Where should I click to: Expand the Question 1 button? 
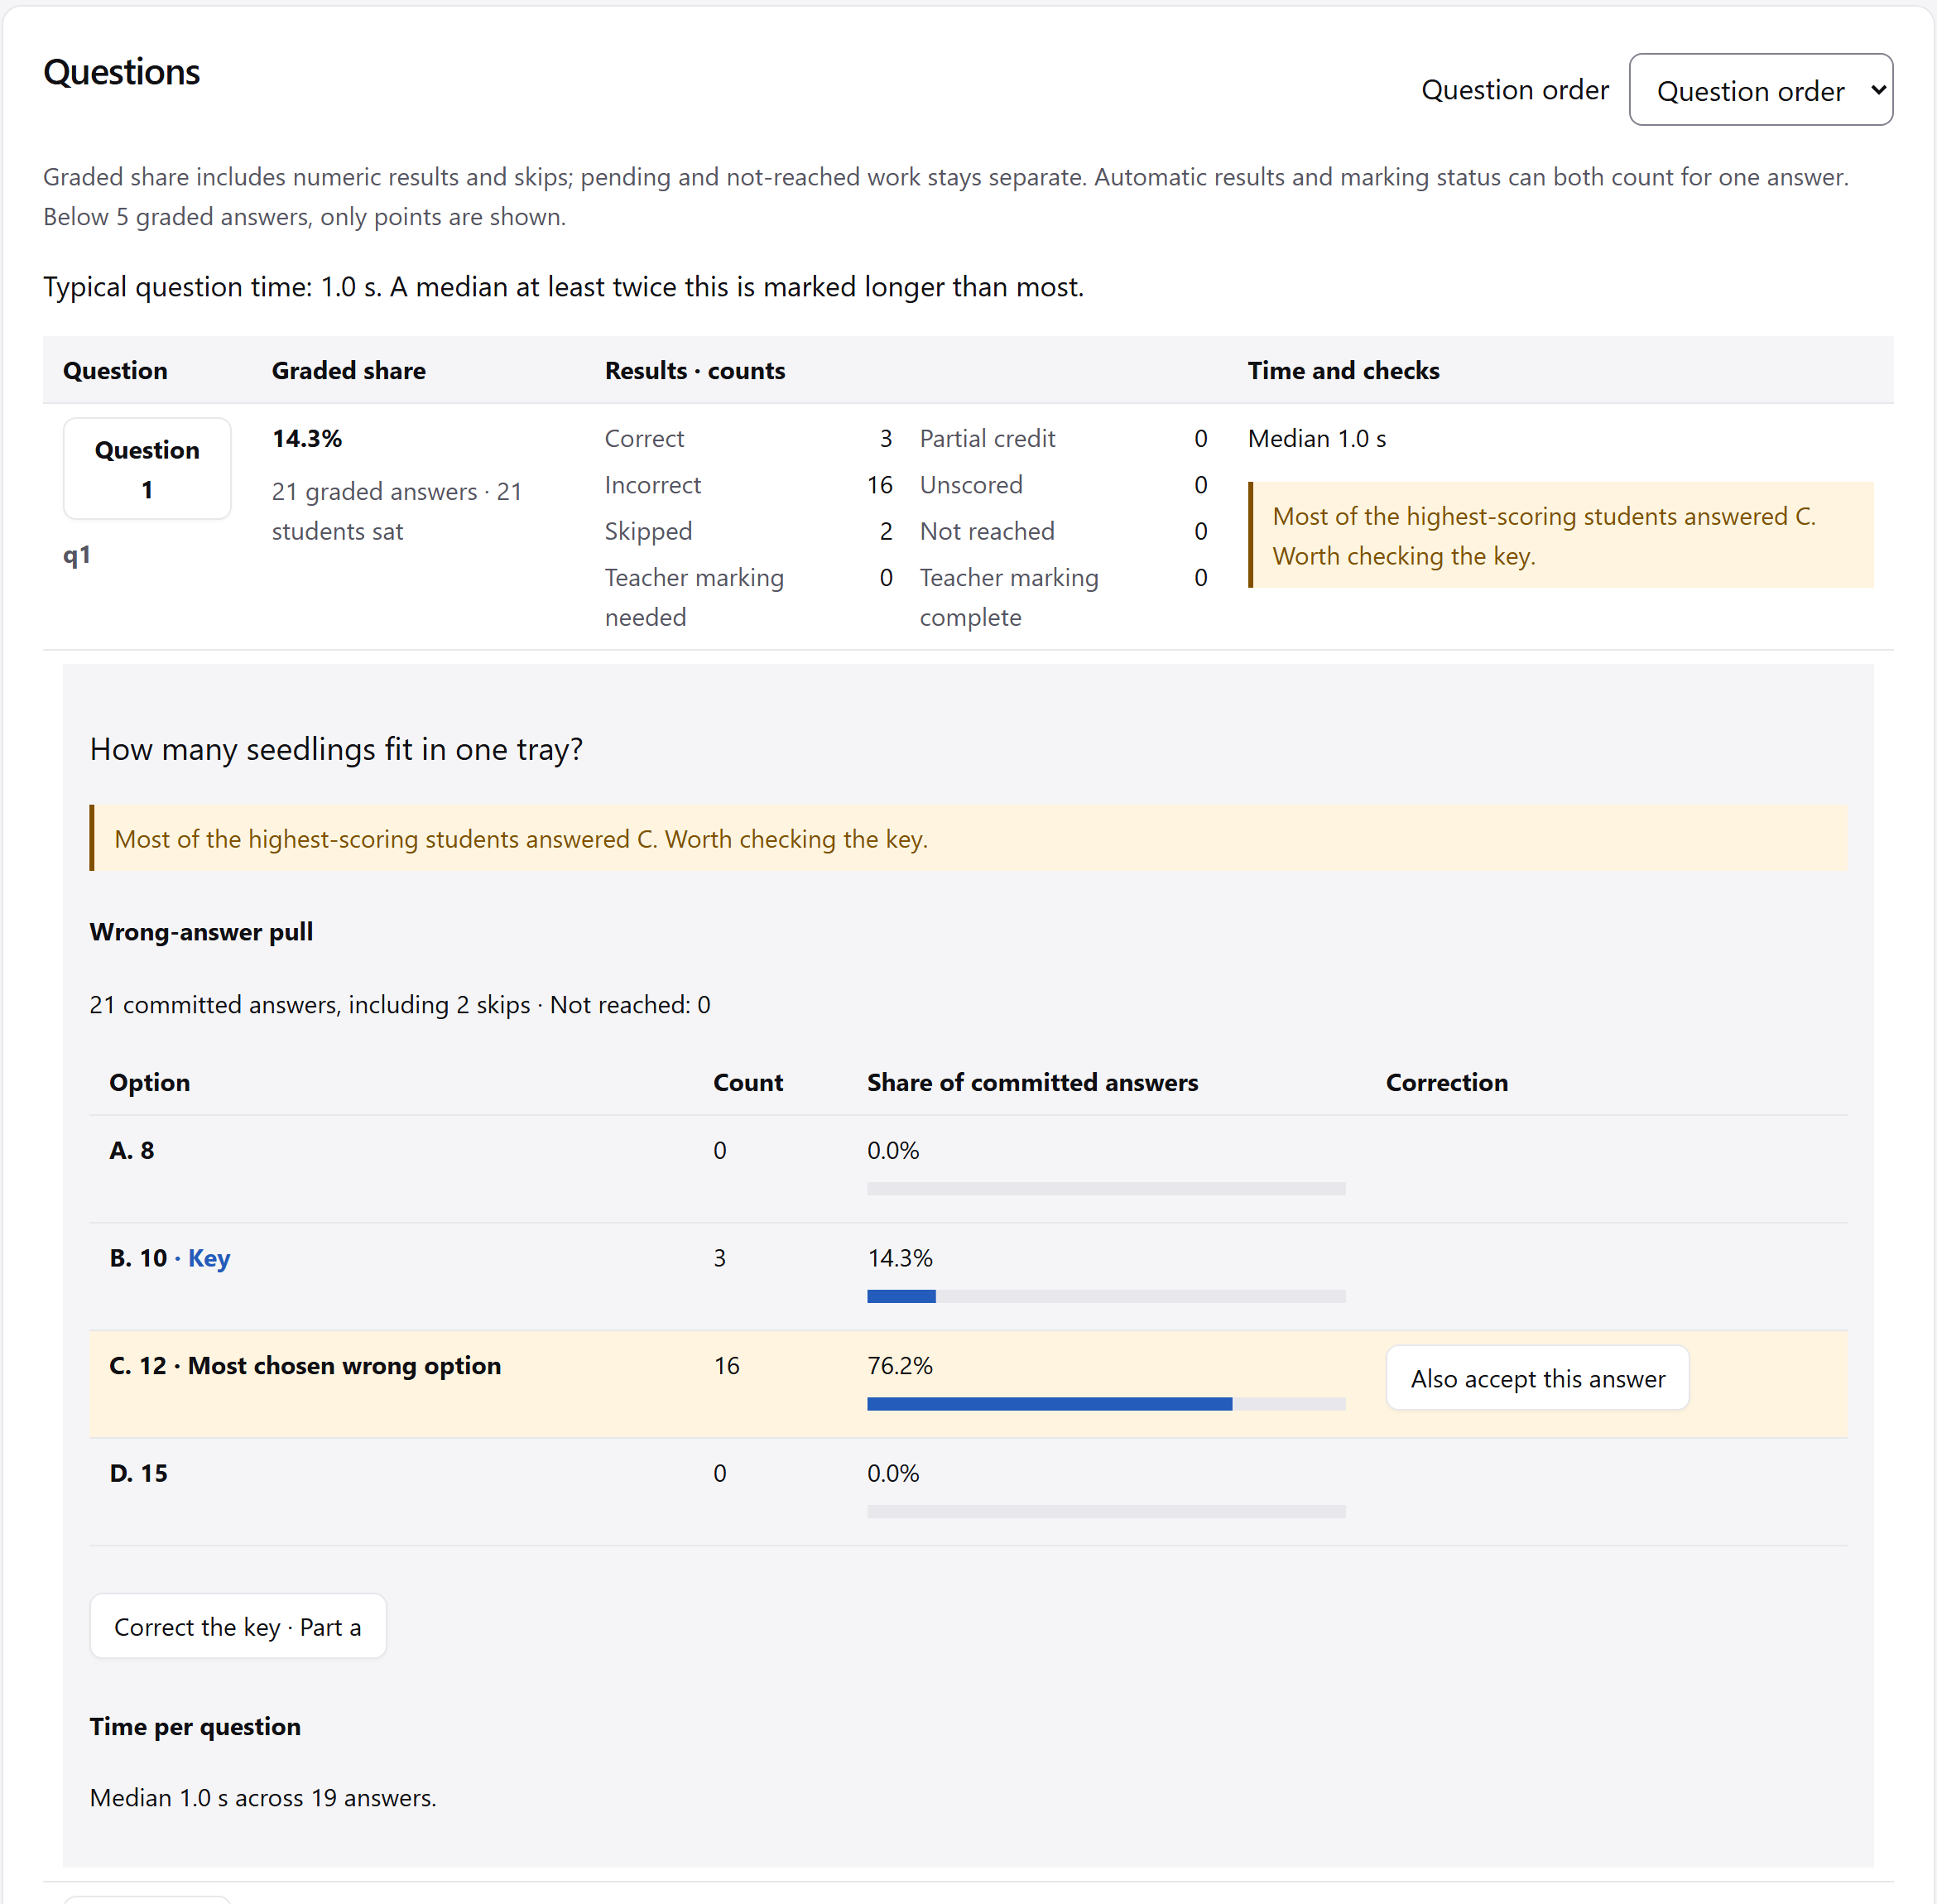click(x=147, y=469)
